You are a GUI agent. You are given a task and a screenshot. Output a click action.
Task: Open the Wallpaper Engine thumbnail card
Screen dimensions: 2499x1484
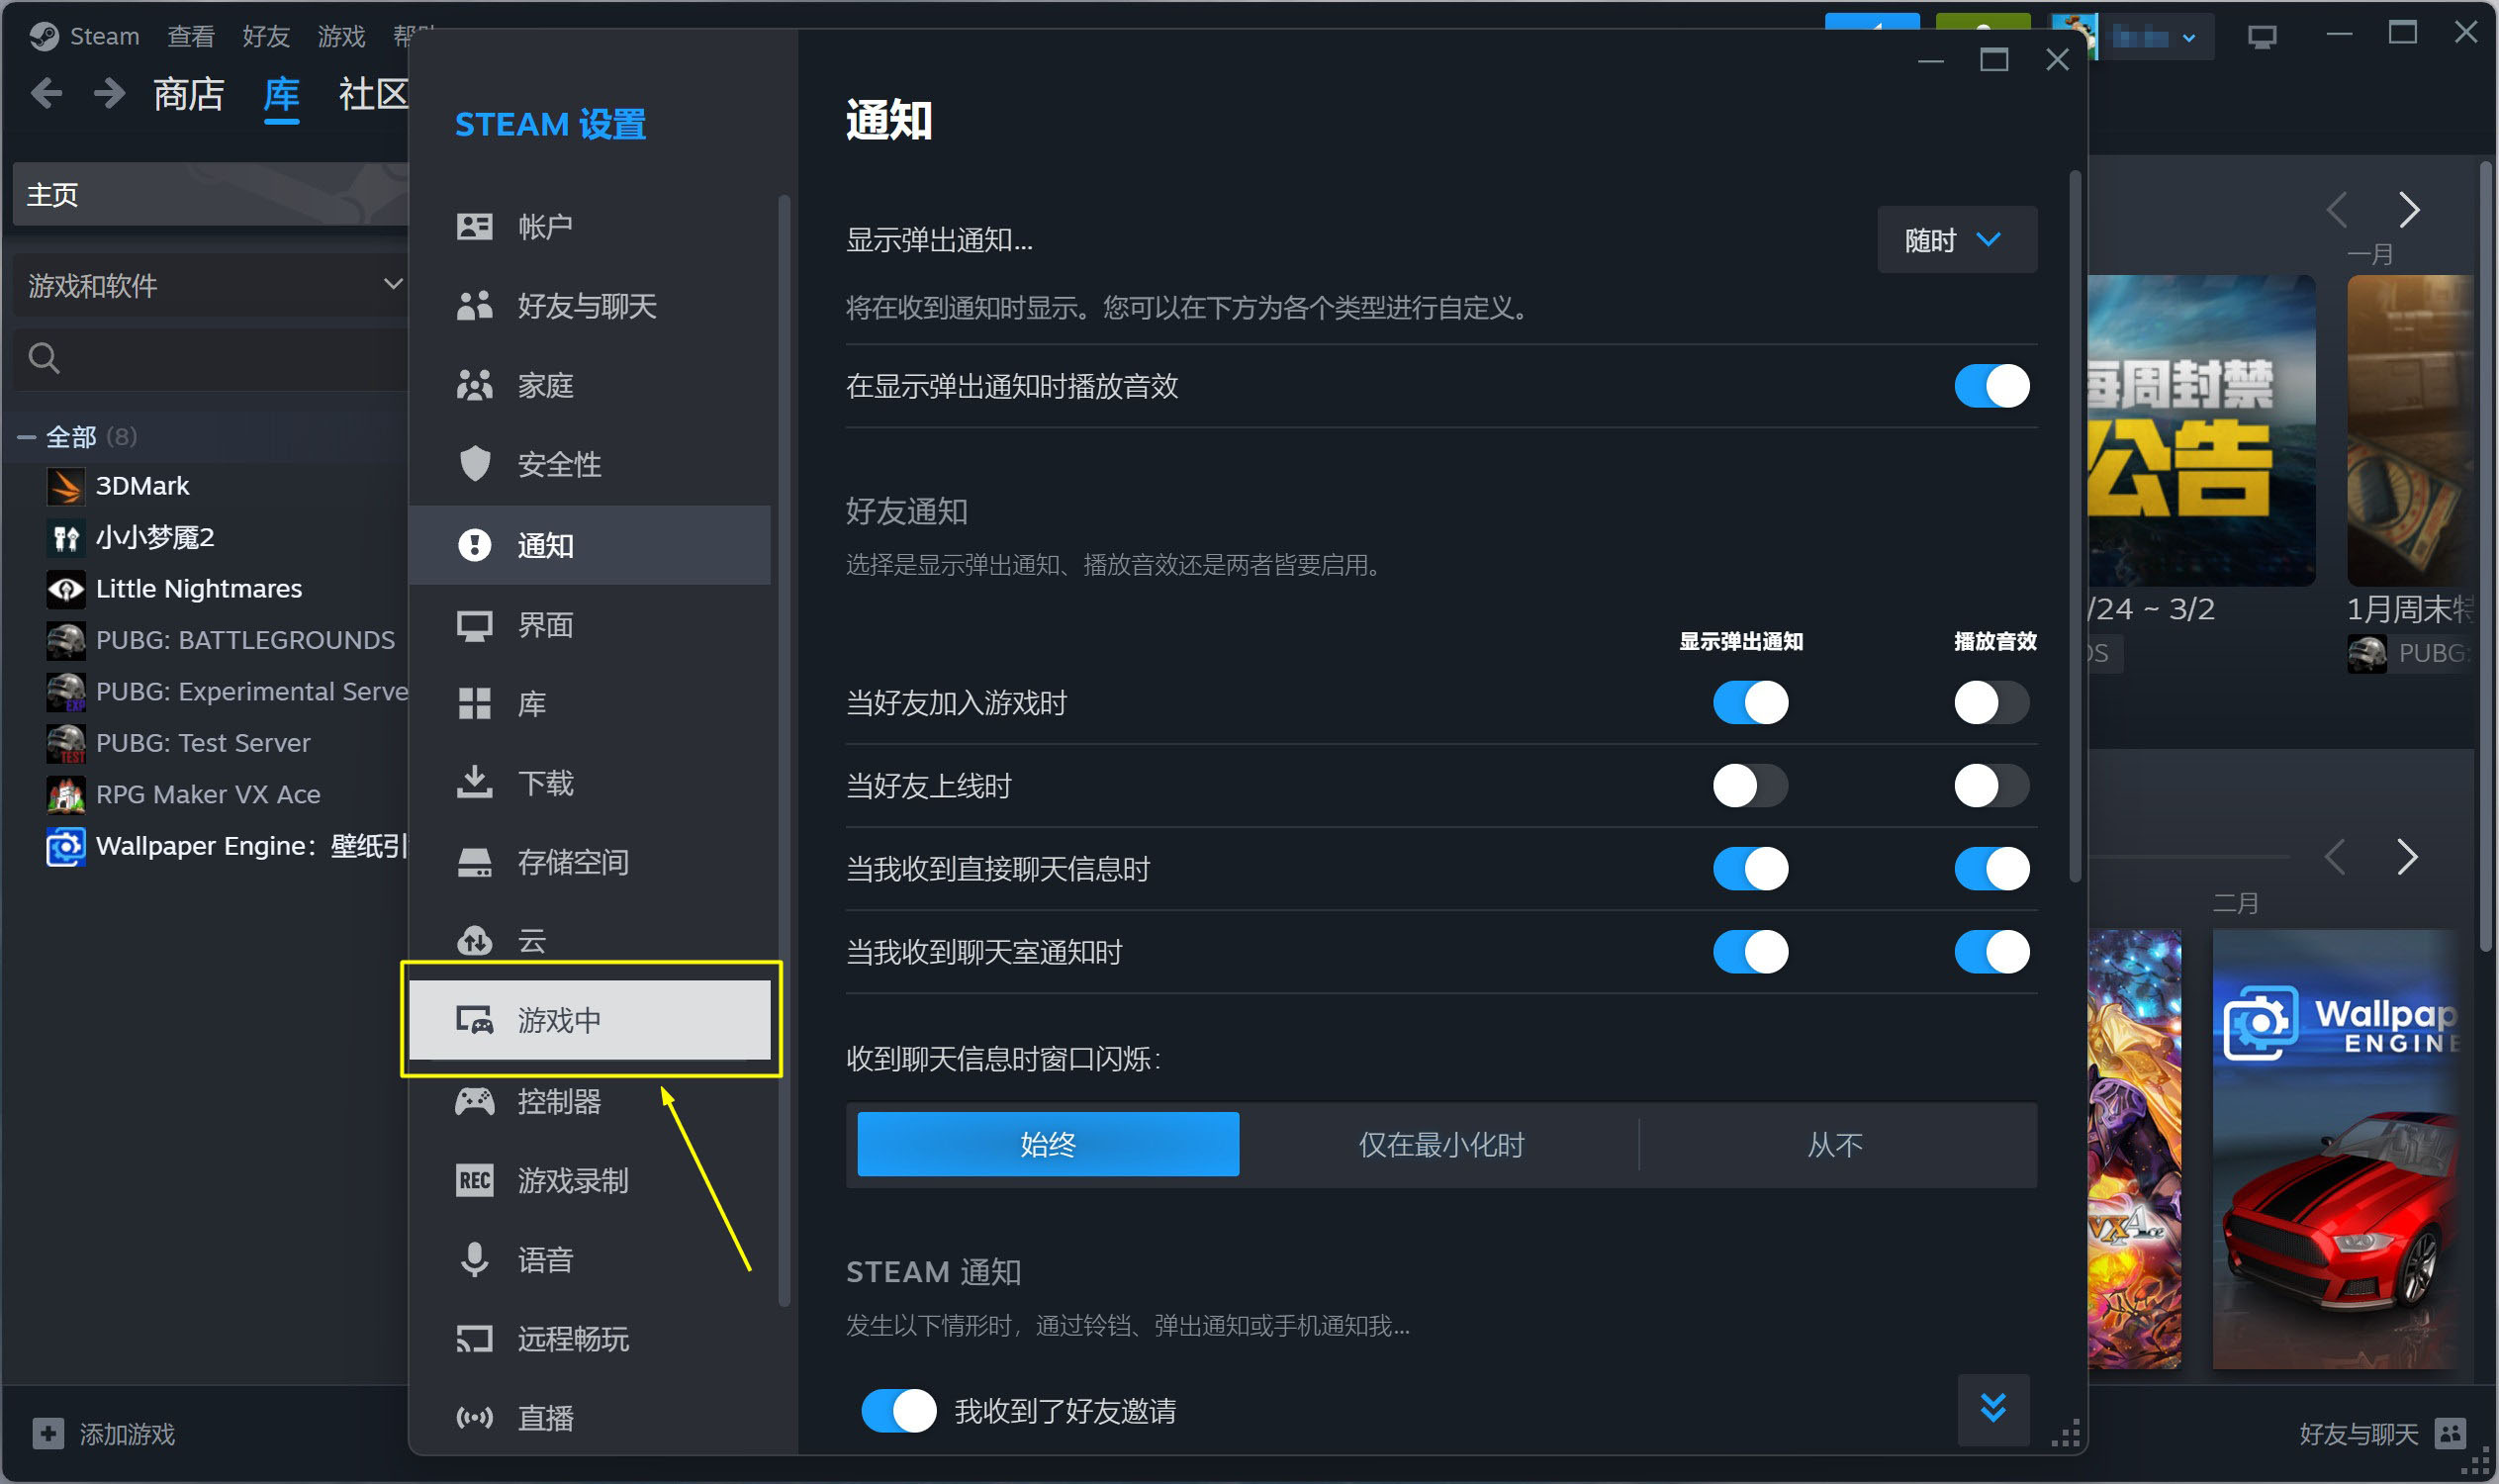point(2335,1148)
